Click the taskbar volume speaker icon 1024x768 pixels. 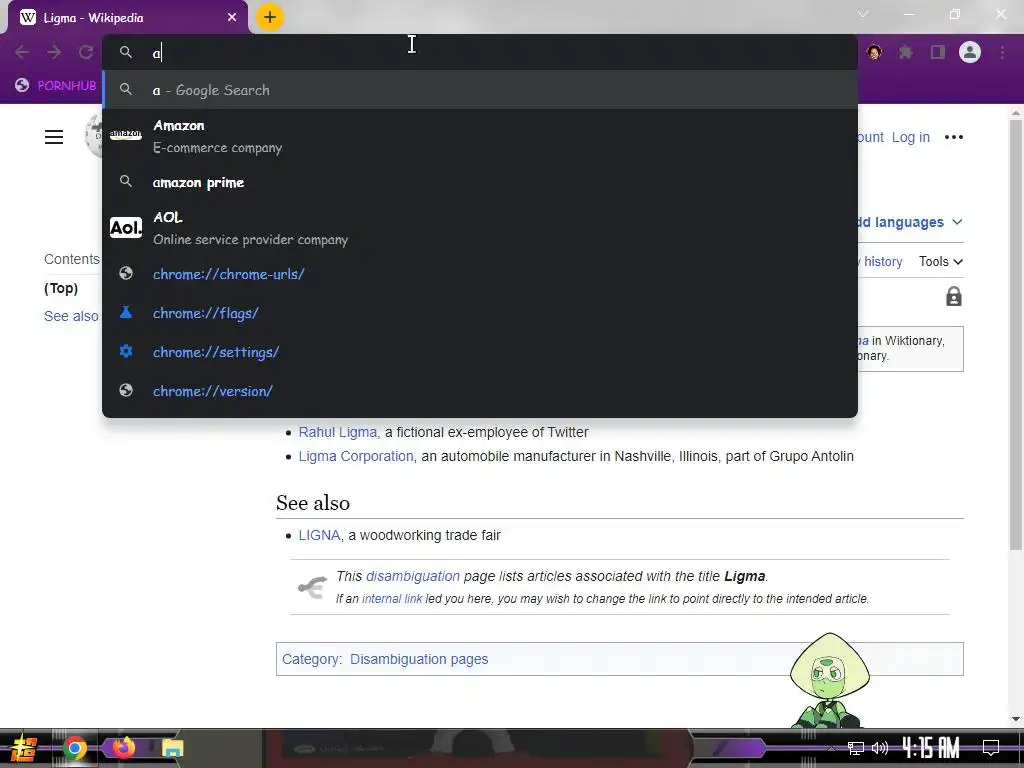pos(880,748)
